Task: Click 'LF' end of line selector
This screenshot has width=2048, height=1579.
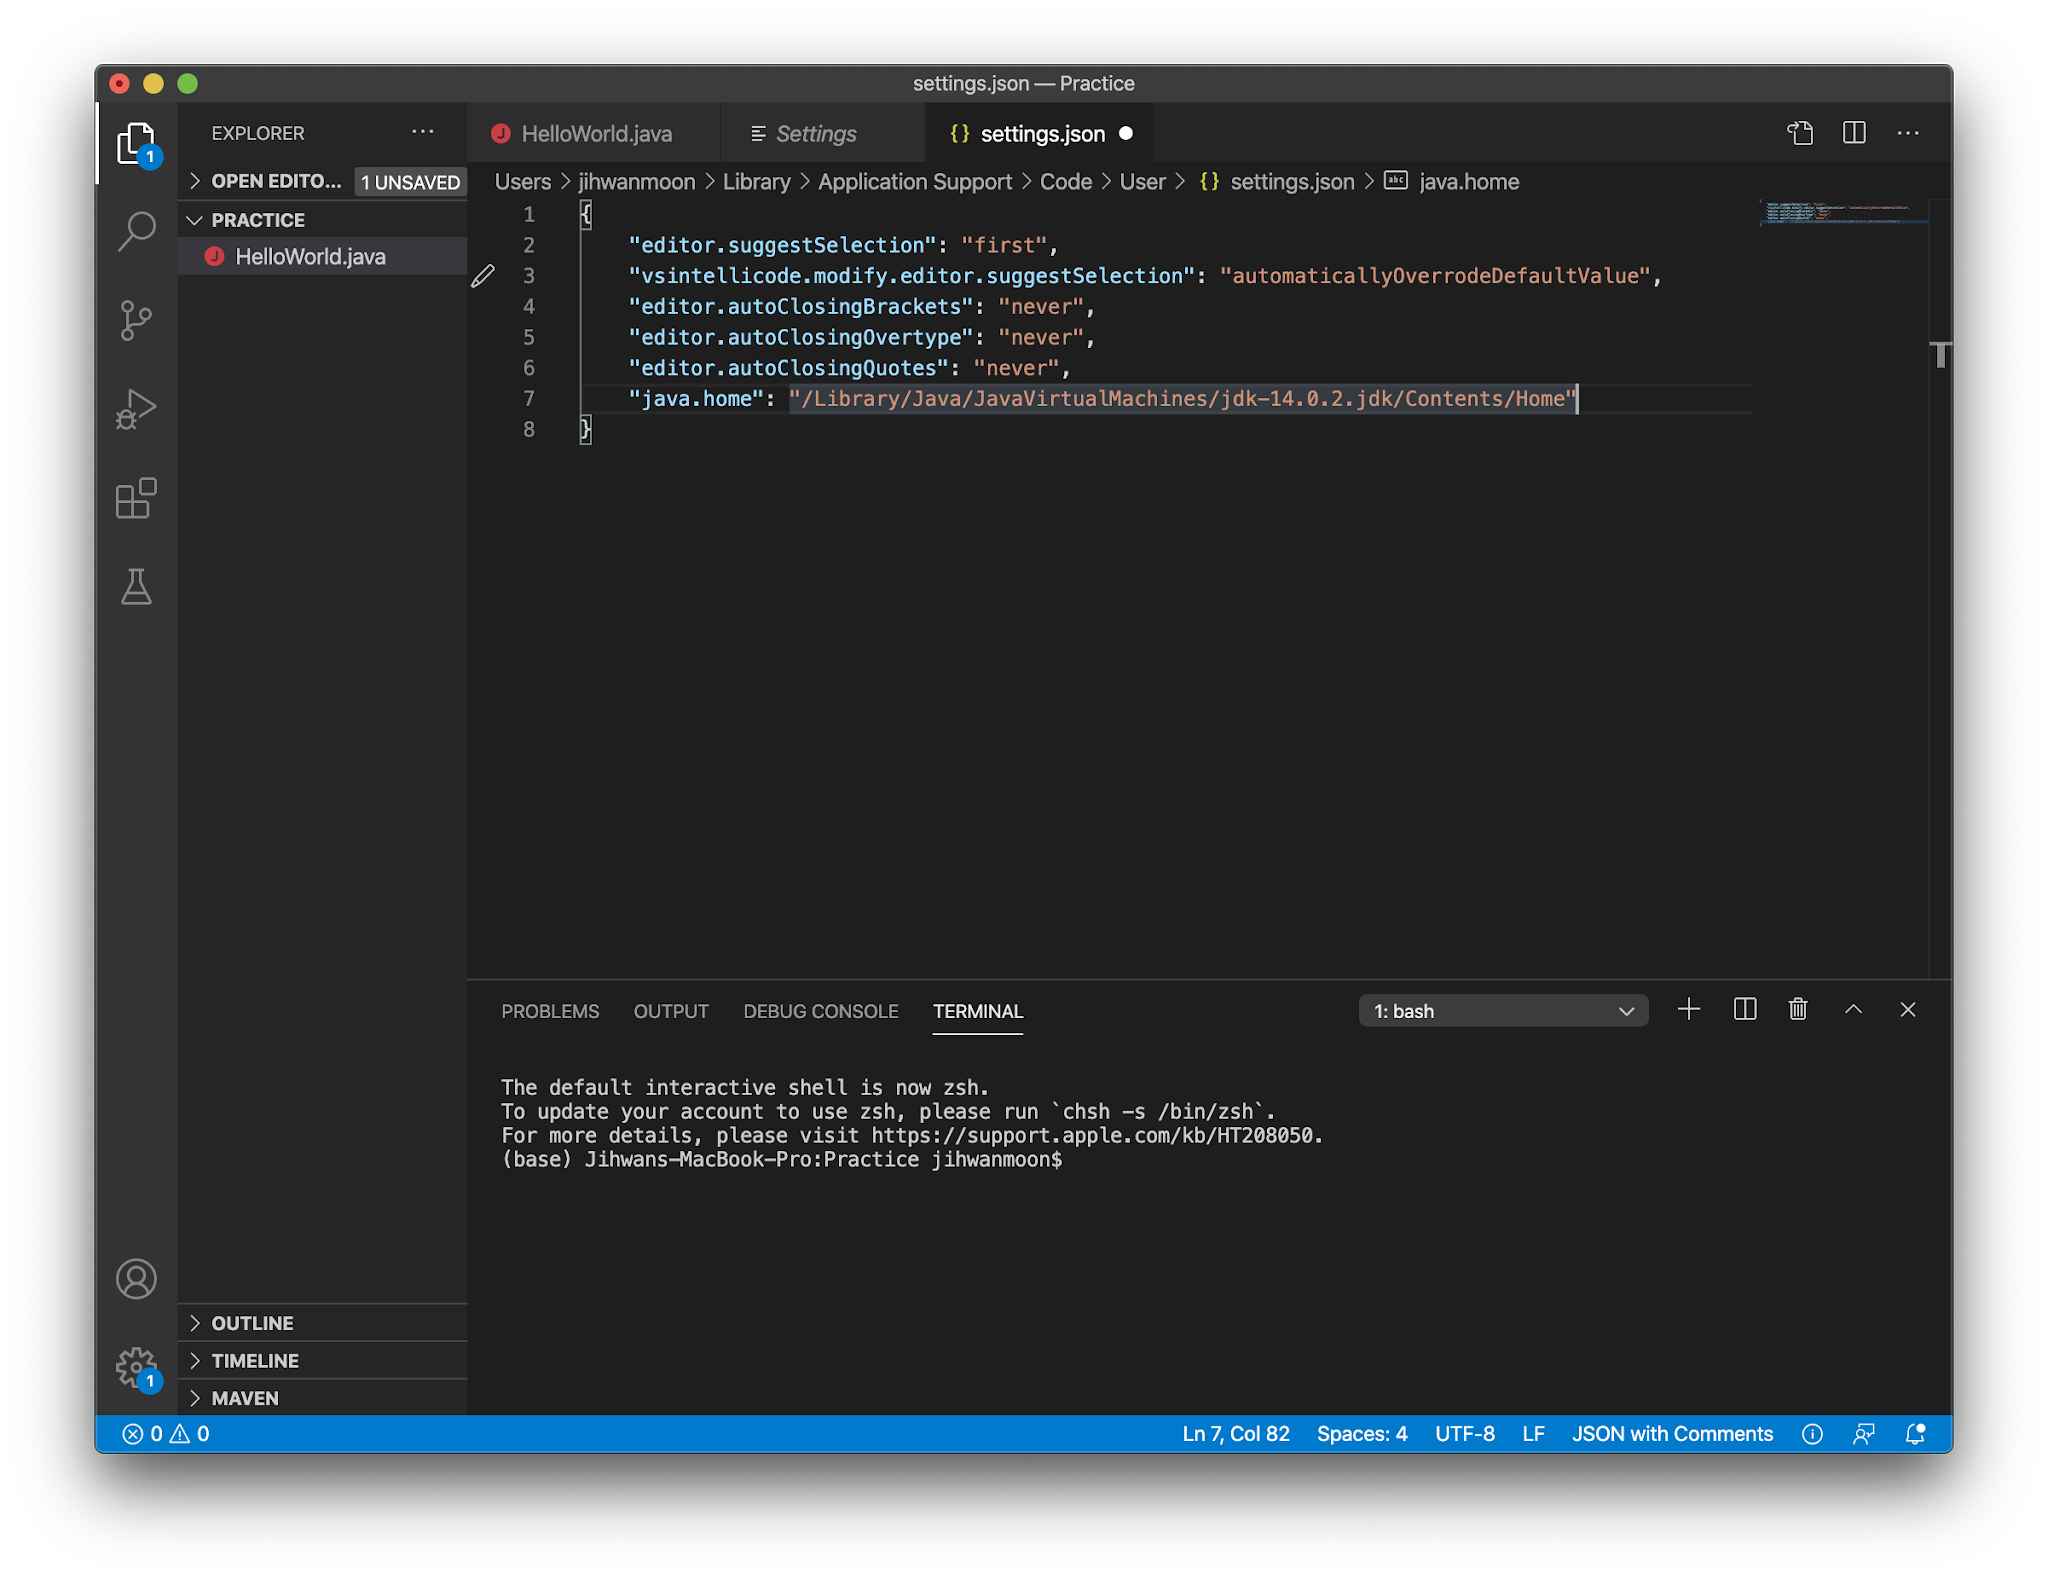Action: [1533, 1434]
